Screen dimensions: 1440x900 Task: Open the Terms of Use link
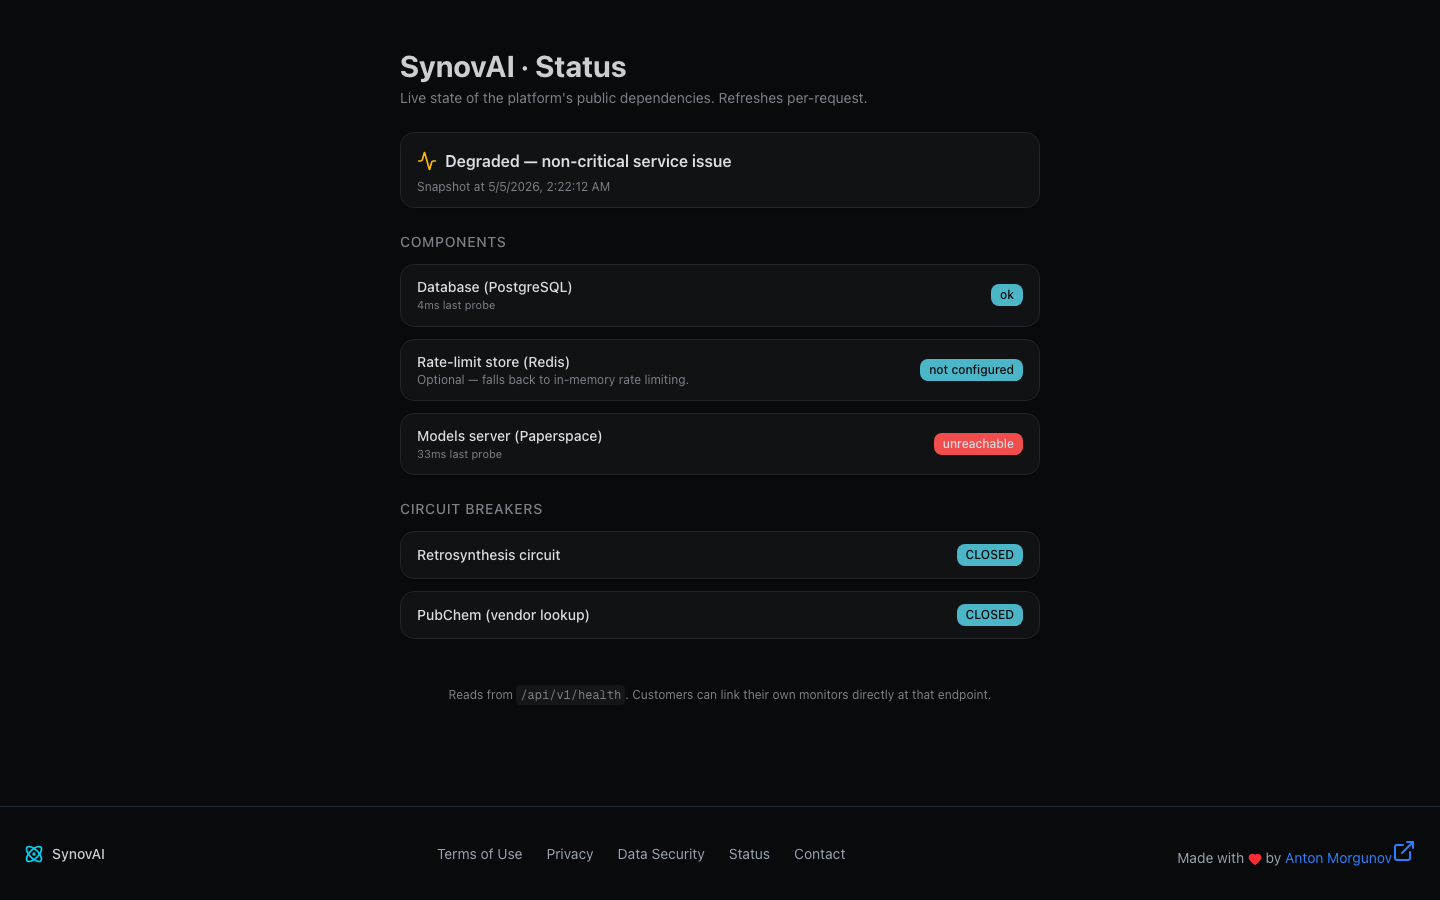pyautogui.click(x=480, y=854)
